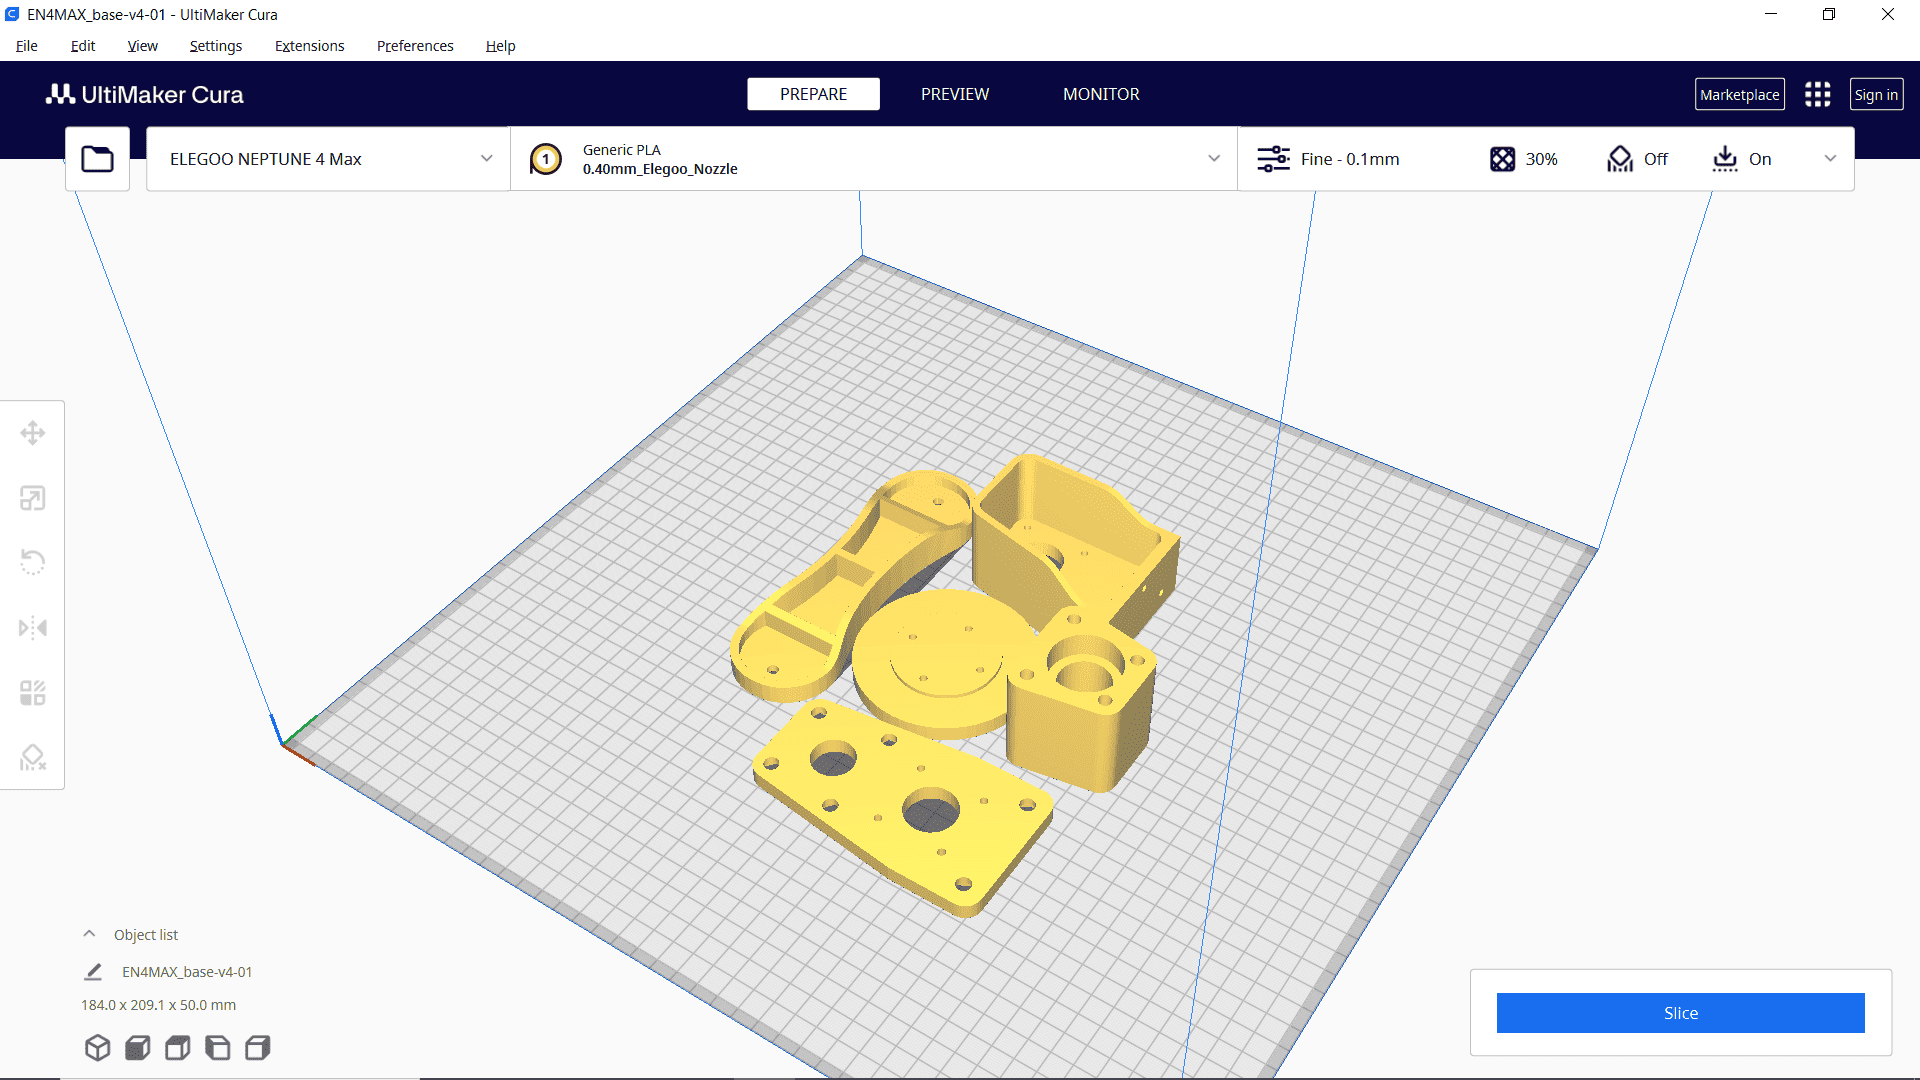The width and height of the screenshot is (1920, 1080).
Task: Open file using the folder icon
Action: (97, 159)
